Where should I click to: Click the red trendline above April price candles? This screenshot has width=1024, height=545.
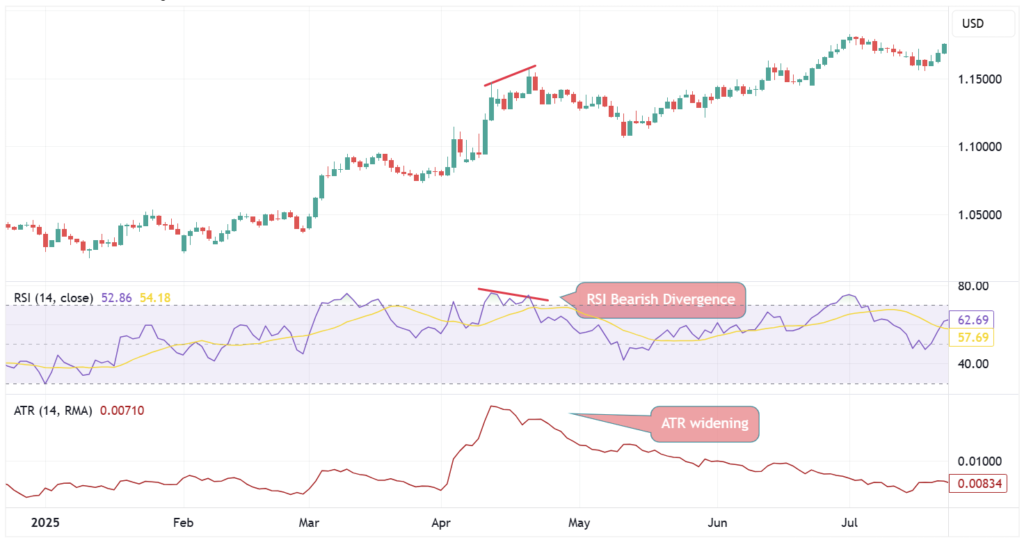click(510, 75)
